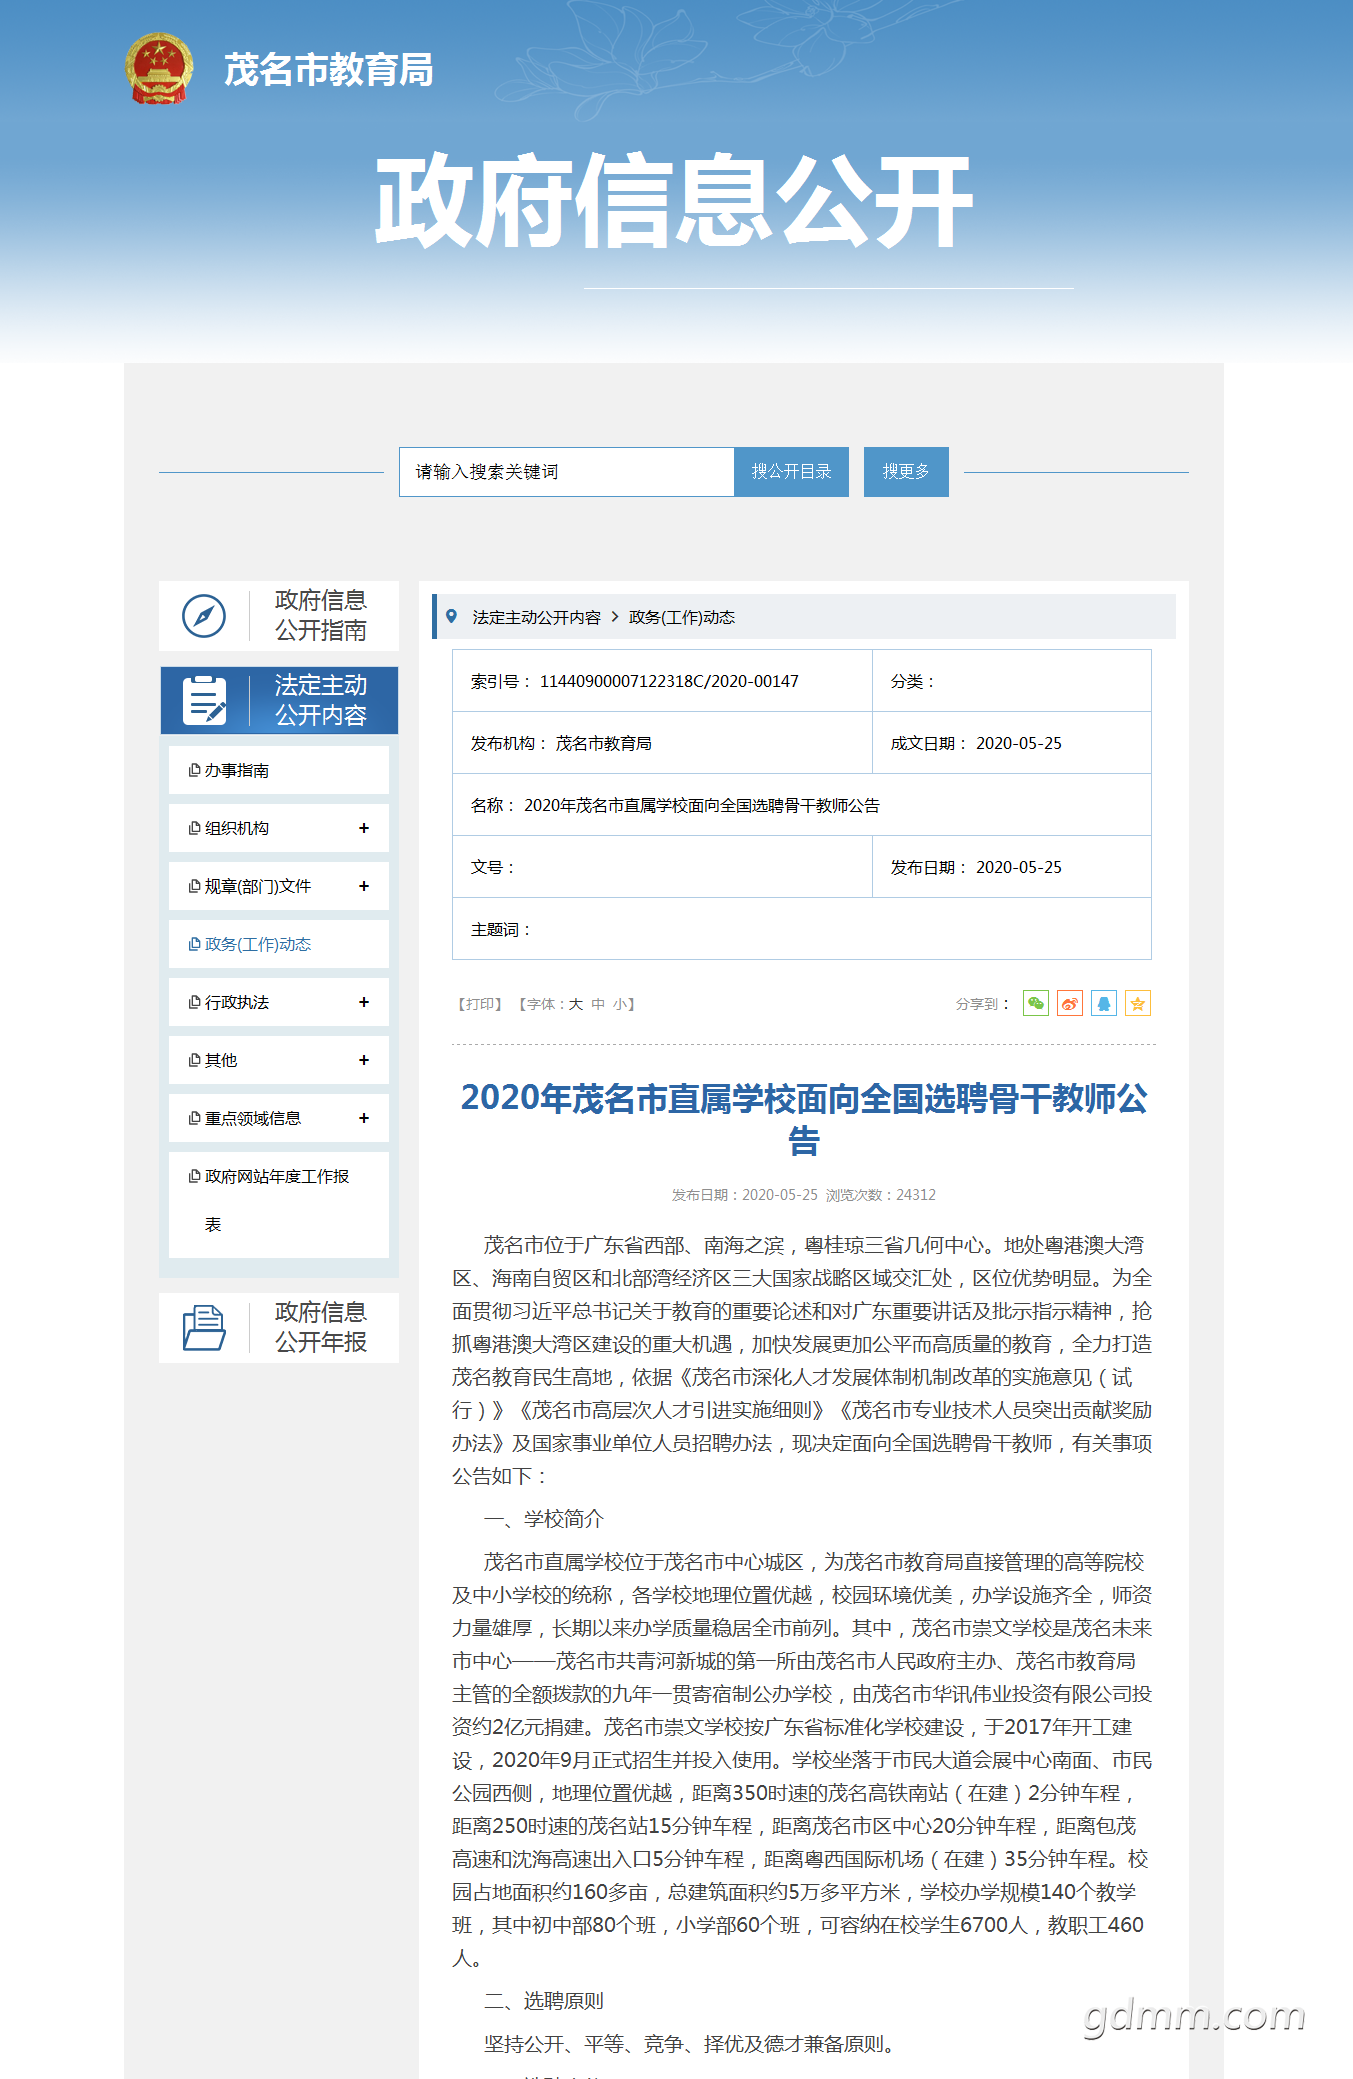This screenshot has height=2079, width=1353.
Task: Click the clipboard icon for 法定主动公开内容
Action: pyautogui.click(x=204, y=700)
